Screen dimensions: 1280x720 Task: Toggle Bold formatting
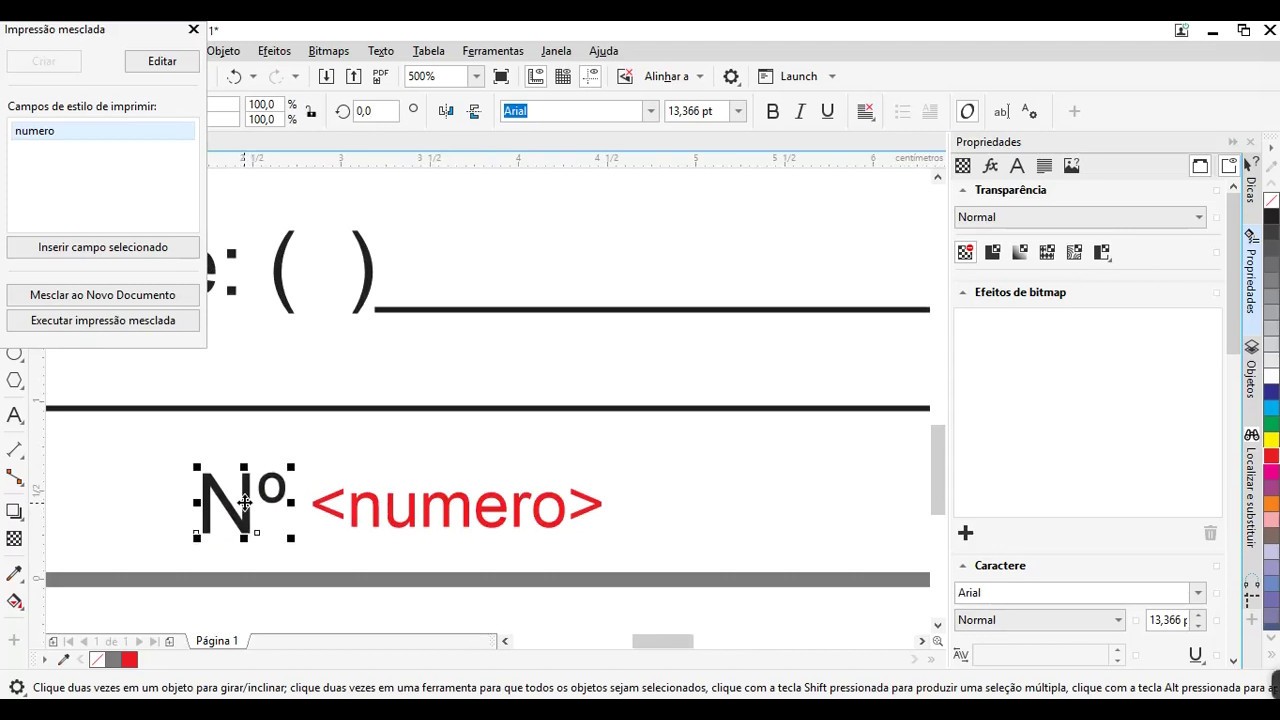click(772, 111)
